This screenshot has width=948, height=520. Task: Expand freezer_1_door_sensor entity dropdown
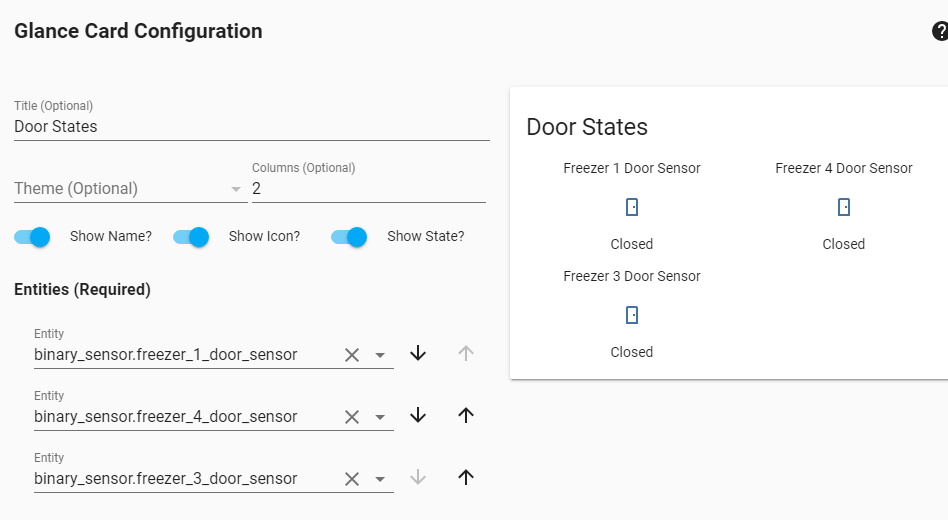[x=380, y=355]
